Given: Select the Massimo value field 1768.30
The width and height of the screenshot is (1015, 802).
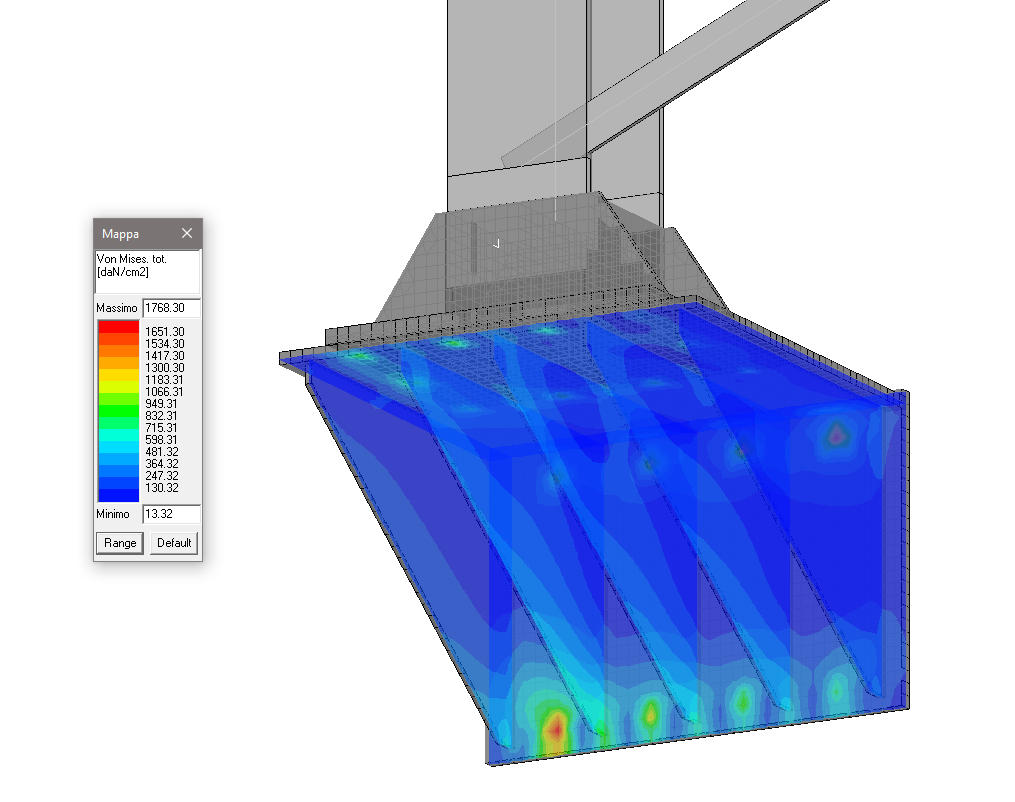Looking at the screenshot, I should click(172, 308).
